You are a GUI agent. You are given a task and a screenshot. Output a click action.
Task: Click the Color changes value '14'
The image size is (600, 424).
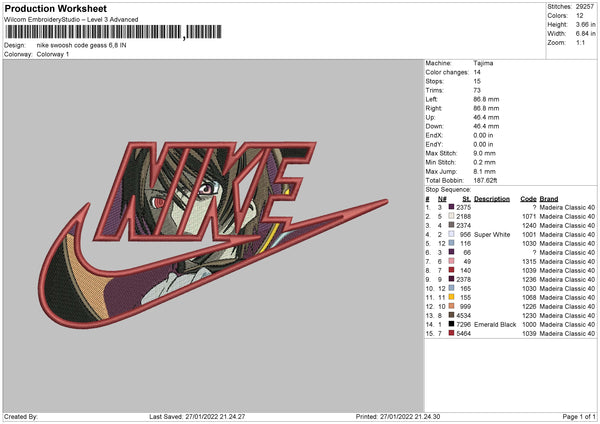coord(477,72)
